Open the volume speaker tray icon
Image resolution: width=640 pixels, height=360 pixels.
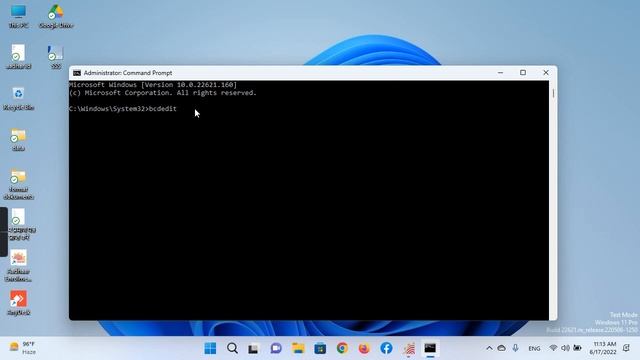point(565,348)
